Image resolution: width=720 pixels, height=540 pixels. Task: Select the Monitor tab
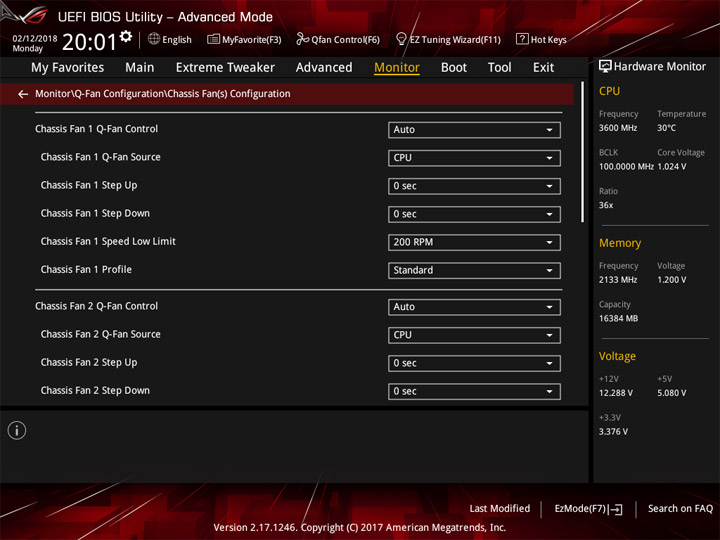pyautogui.click(x=397, y=68)
